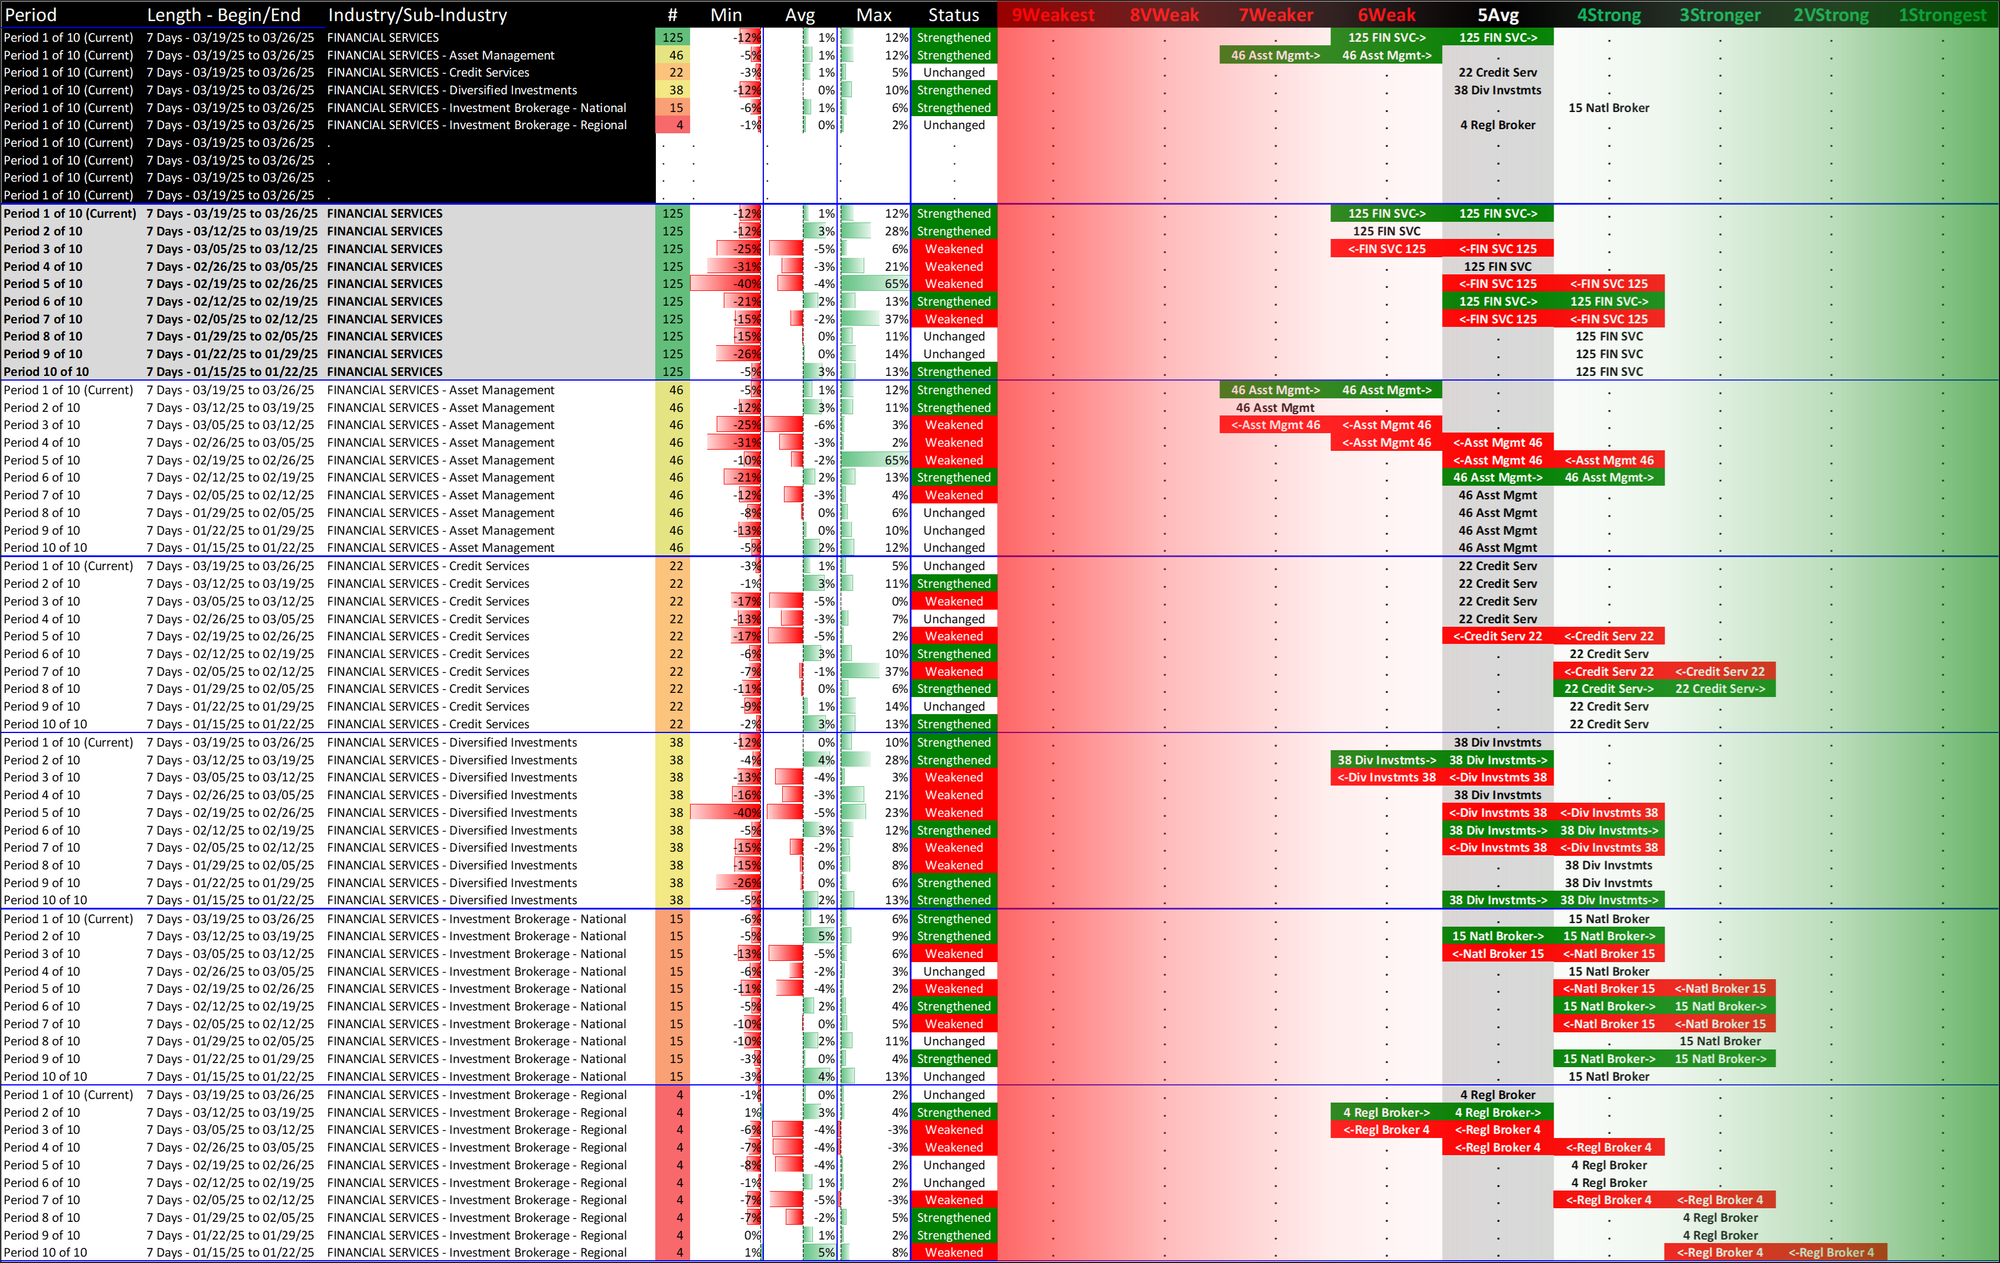The image size is (2000, 1263).
Task: Click the 6Weak column header
Action: point(1386,15)
